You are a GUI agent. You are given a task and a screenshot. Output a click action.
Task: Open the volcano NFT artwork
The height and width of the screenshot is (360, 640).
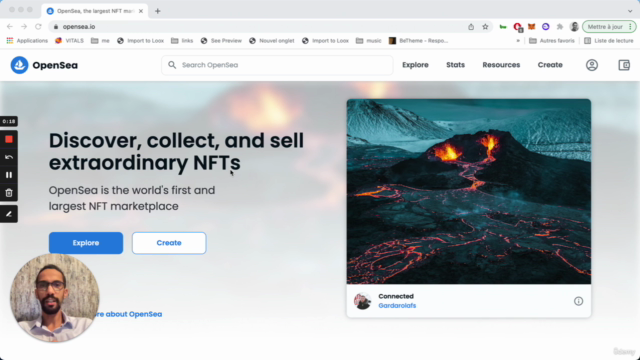[469, 191]
